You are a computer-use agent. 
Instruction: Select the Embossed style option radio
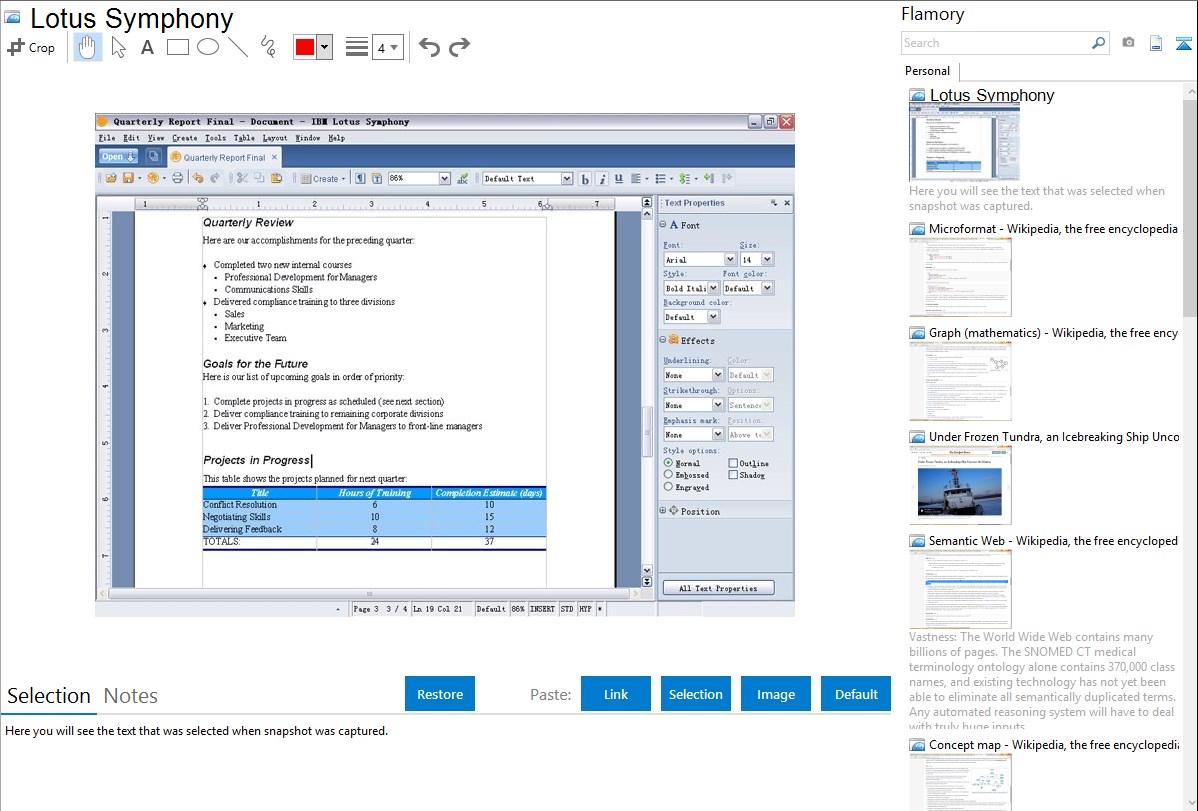669,475
